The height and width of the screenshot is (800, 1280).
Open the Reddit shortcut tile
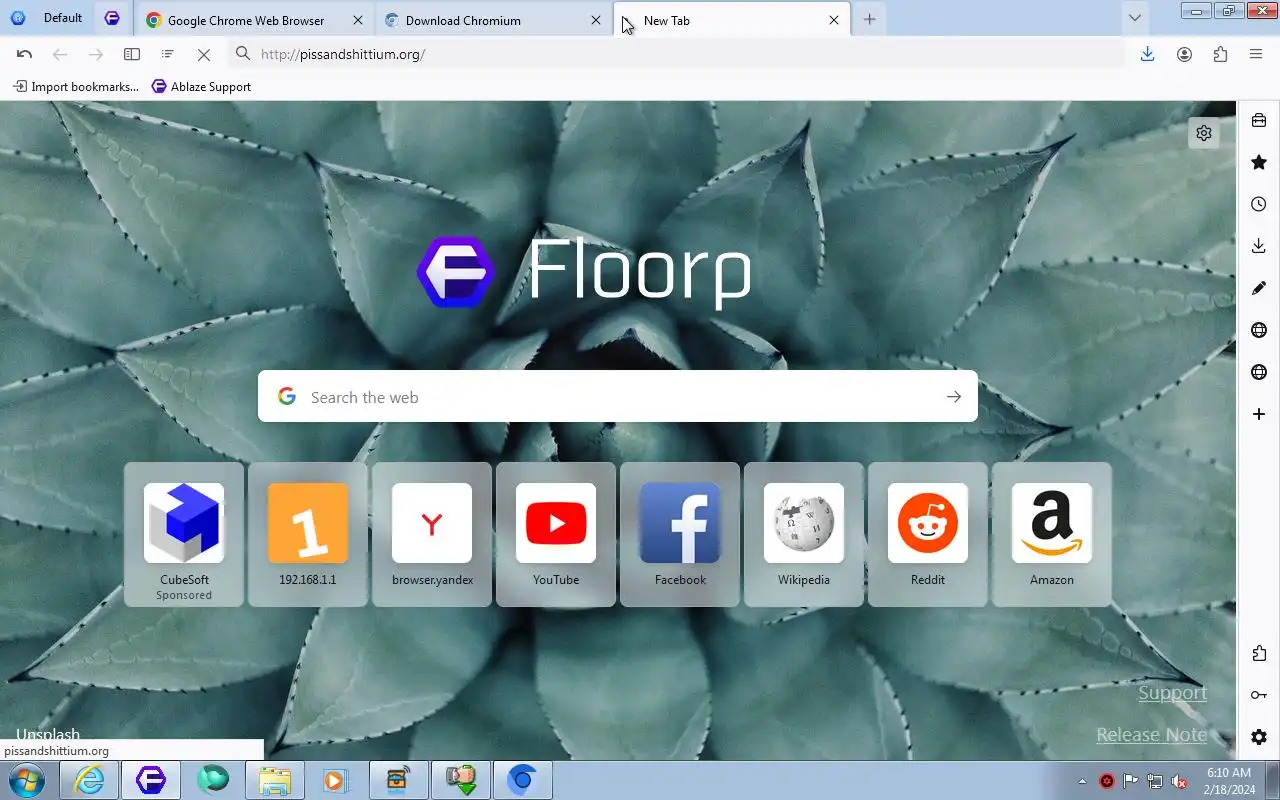pyautogui.click(x=928, y=534)
